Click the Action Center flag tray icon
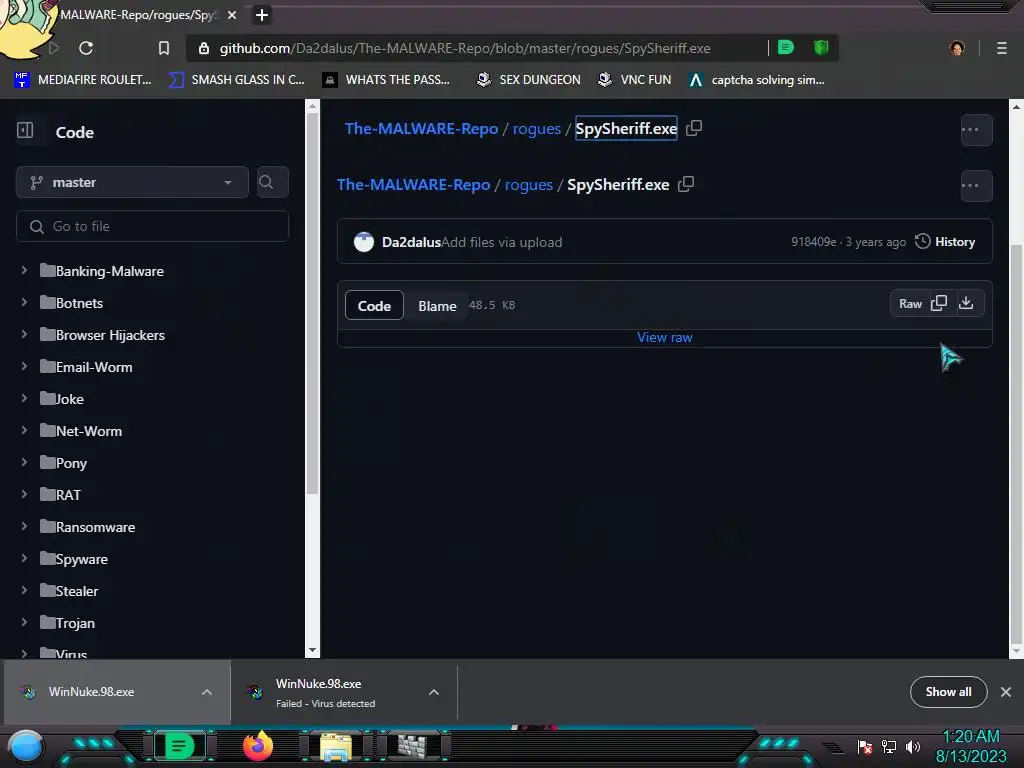1024x768 pixels. (x=865, y=746)
